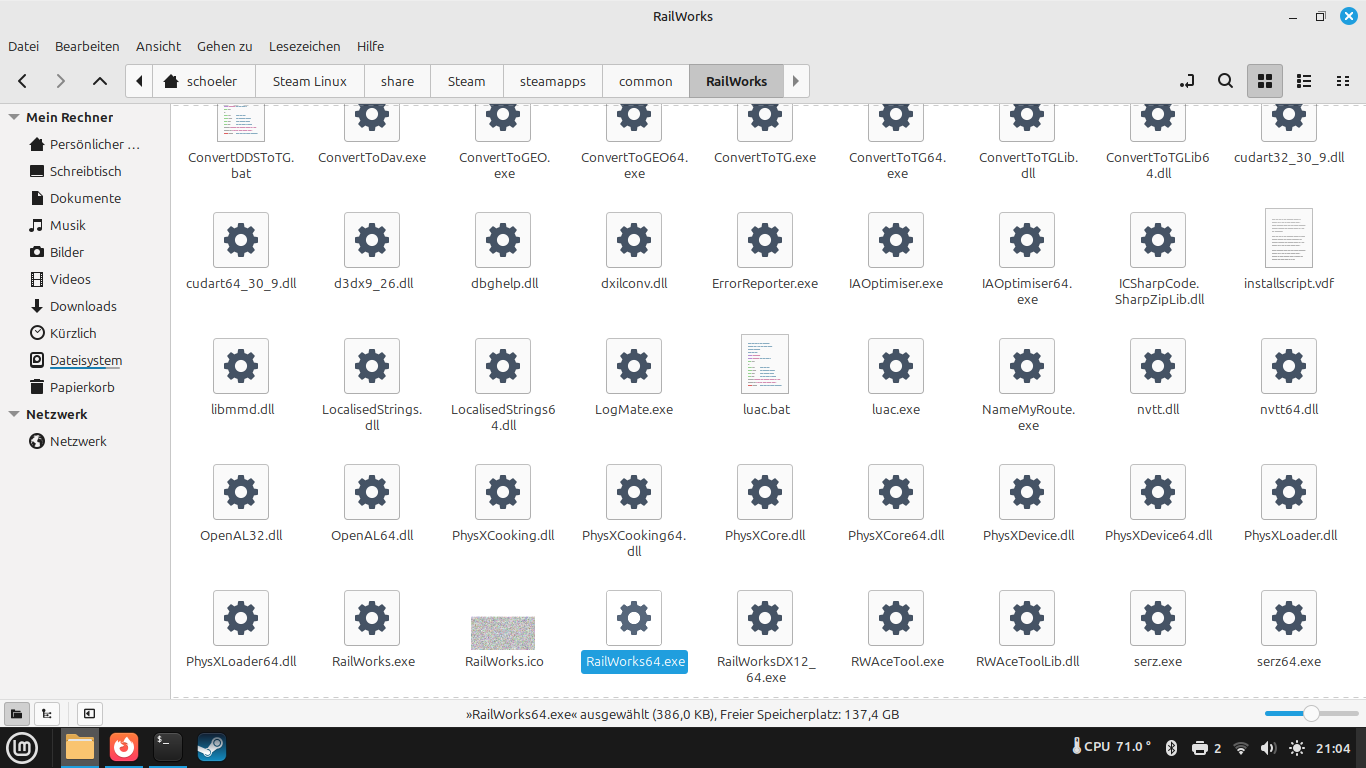Open Videos in the sidebar
1366x768 pixels.
pos(85,279)
